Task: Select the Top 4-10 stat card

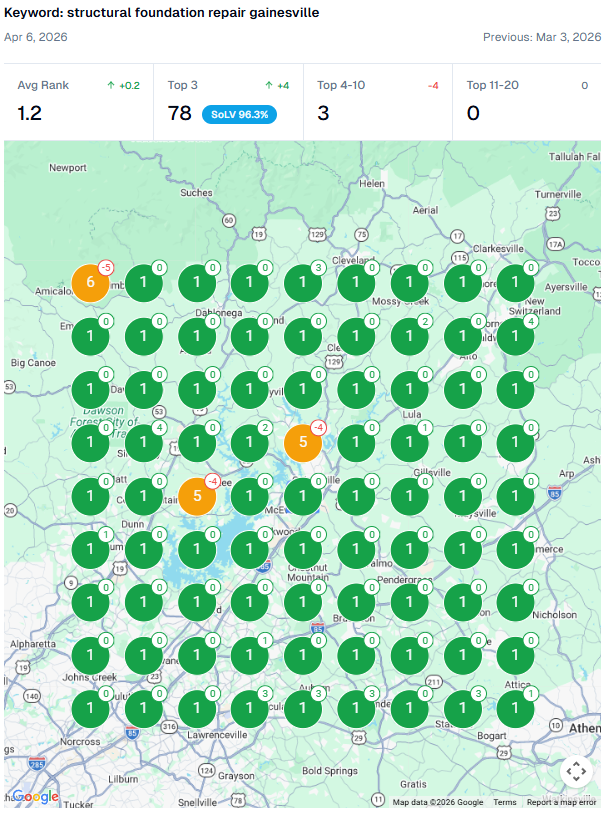Action: click(x=378, y=102)
